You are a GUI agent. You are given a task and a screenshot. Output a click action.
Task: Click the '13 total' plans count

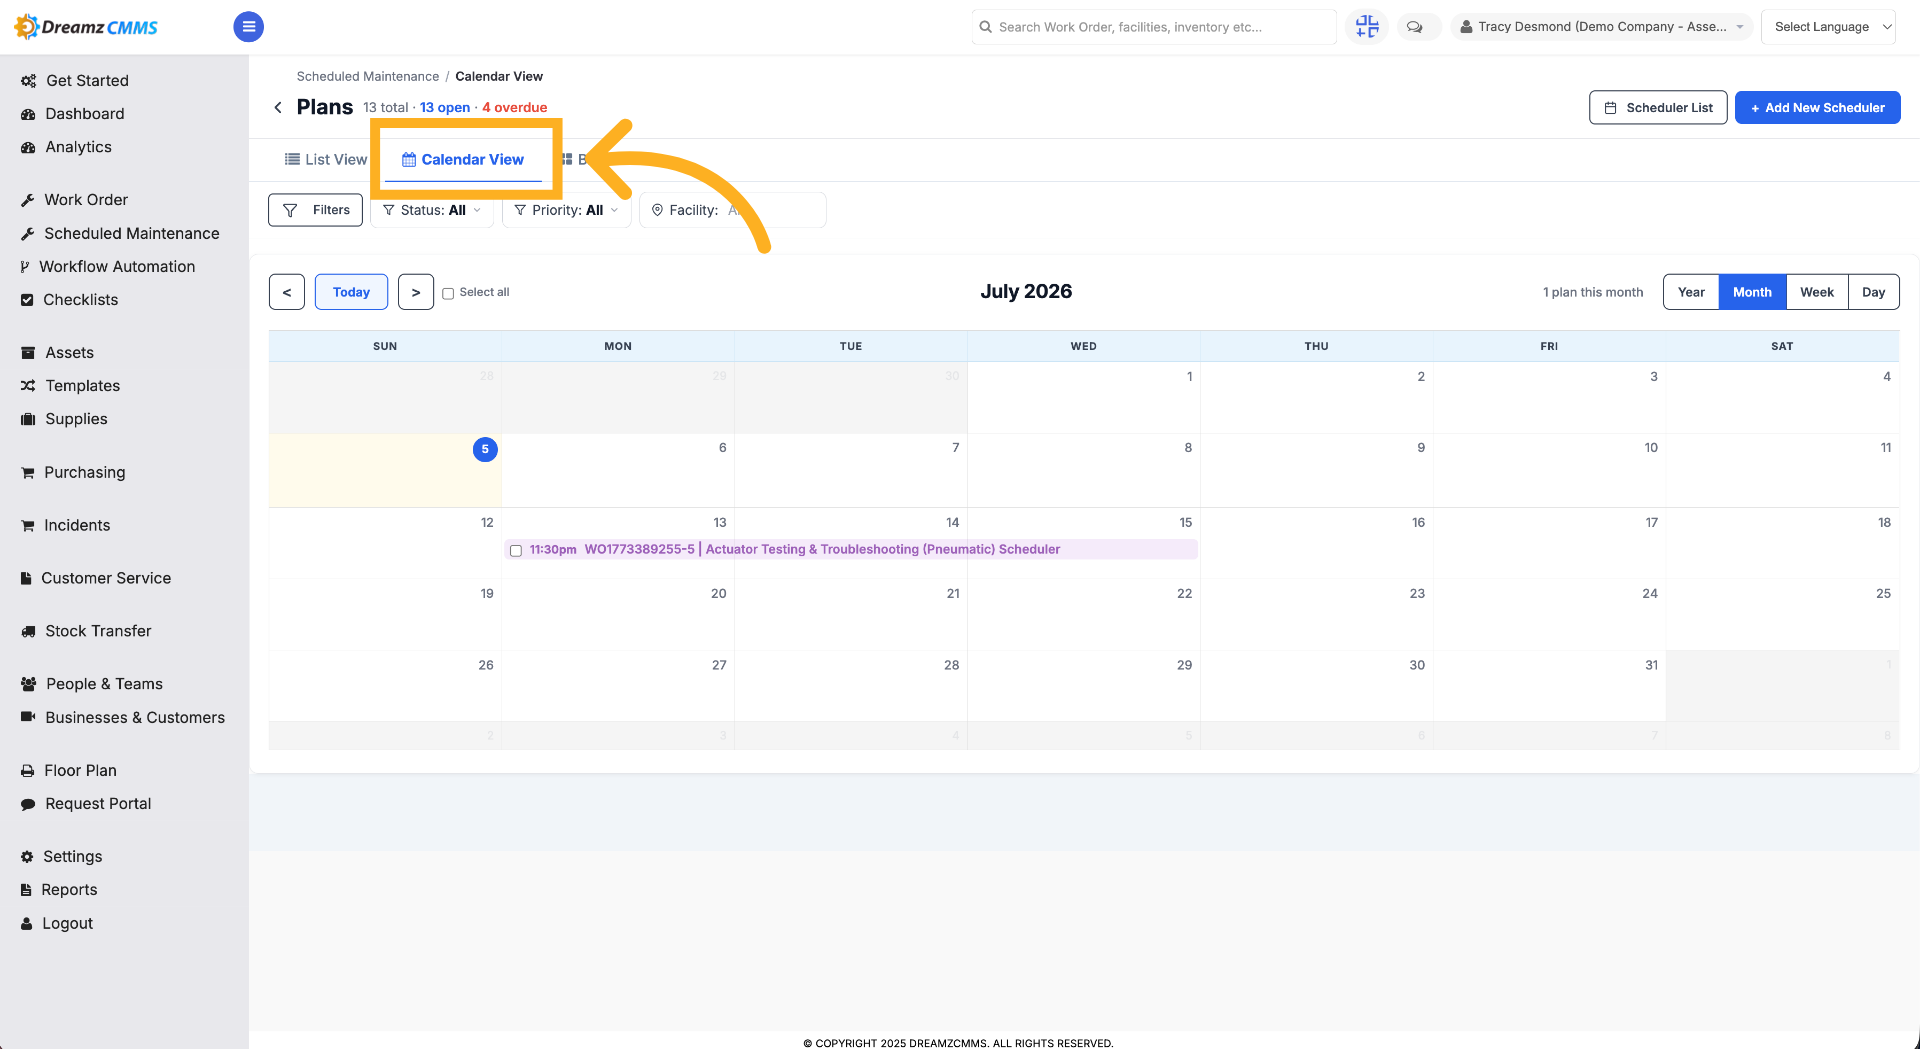coord(385,108)
